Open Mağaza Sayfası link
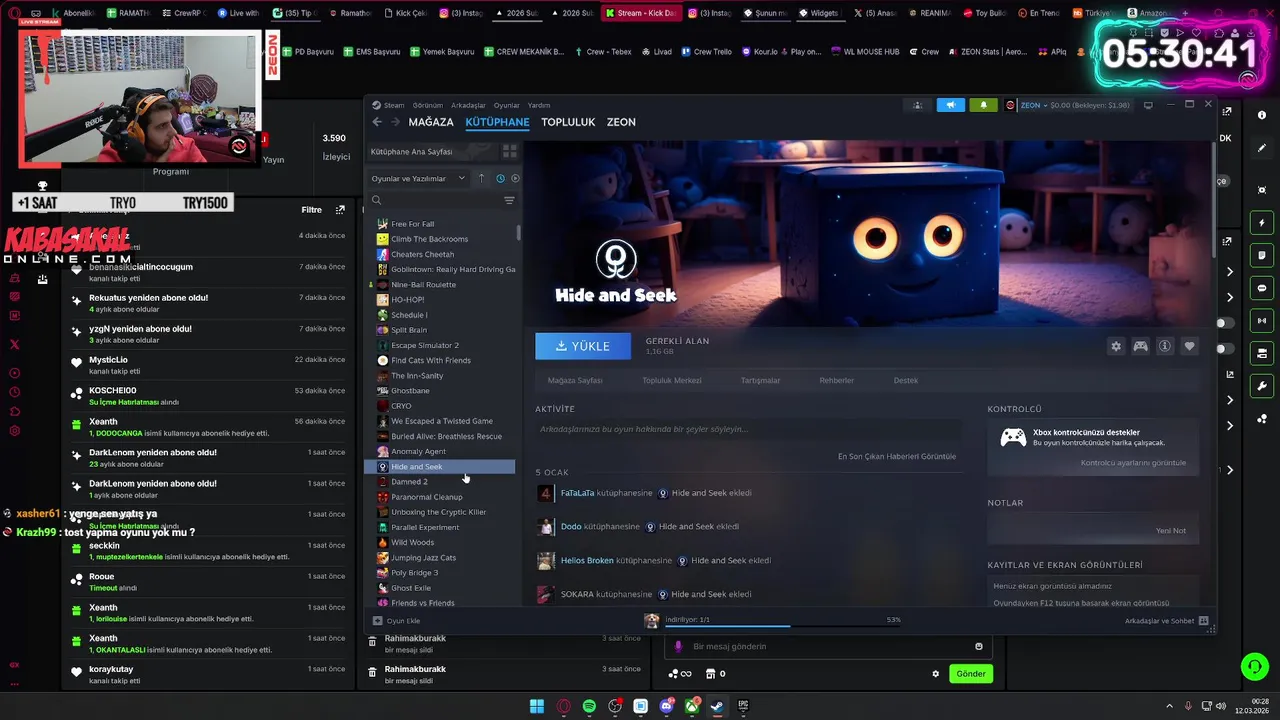 tap(575, 380)
